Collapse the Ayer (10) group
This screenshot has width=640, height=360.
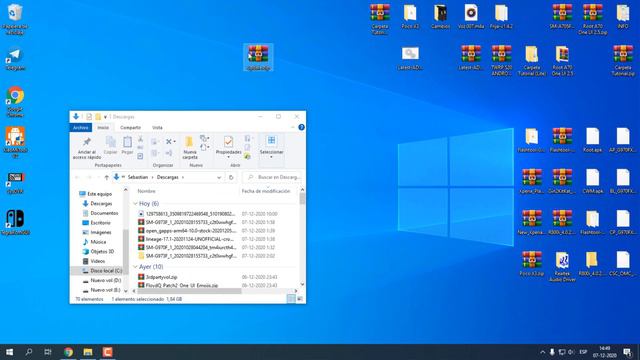point(136,267)
